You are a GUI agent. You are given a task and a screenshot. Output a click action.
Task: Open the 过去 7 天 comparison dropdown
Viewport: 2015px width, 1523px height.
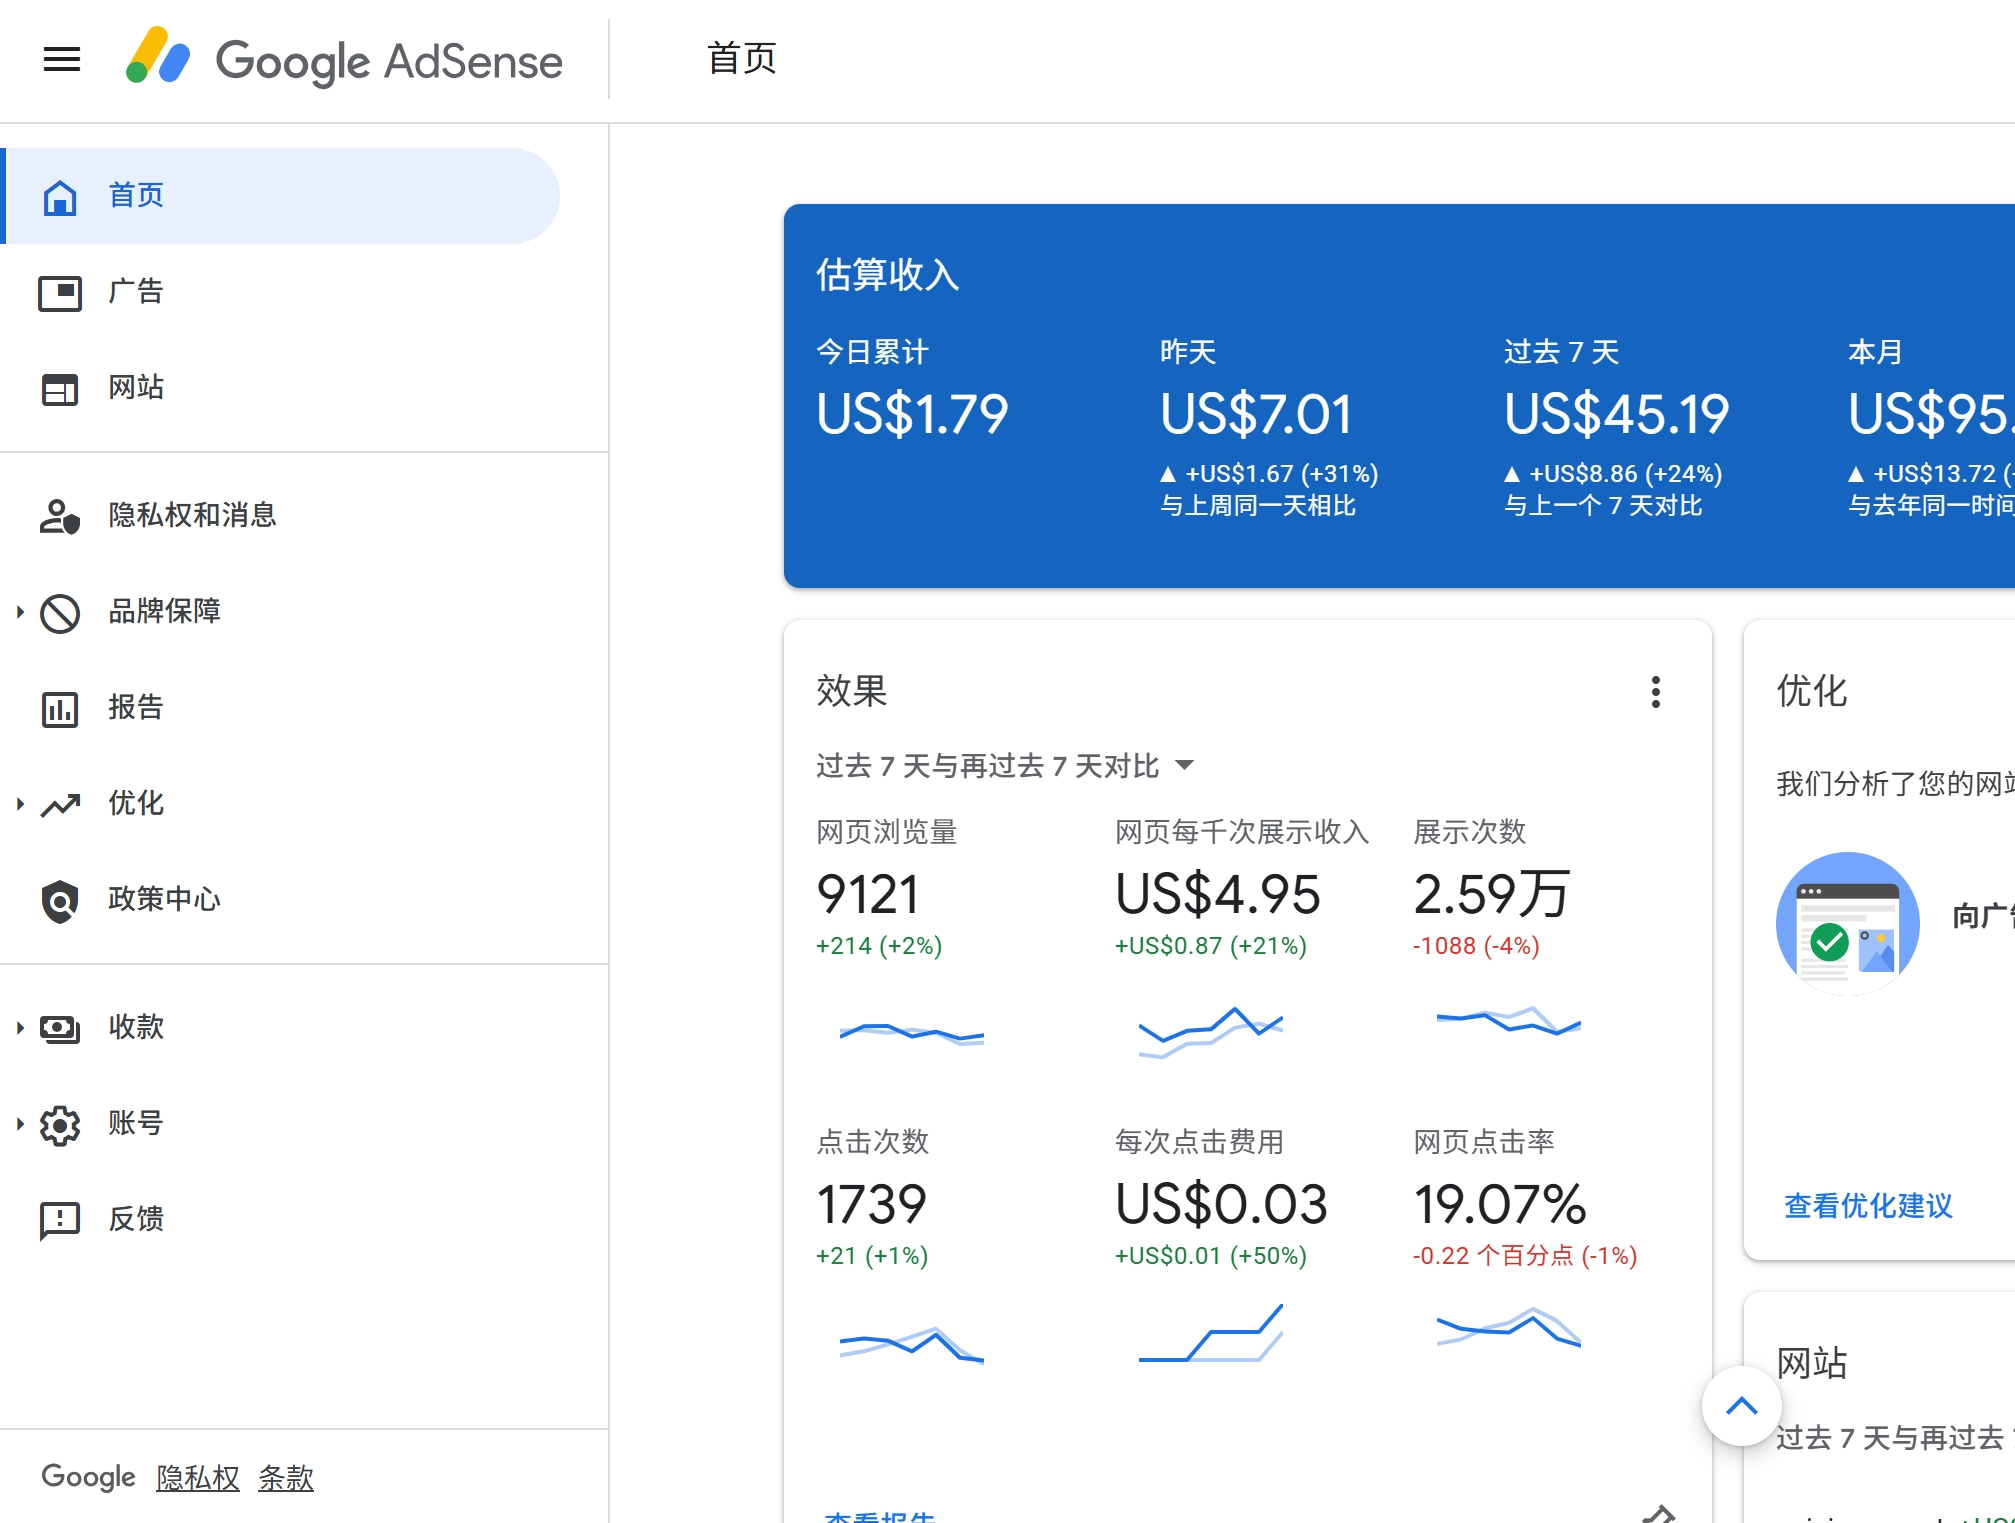point(1005,766)
